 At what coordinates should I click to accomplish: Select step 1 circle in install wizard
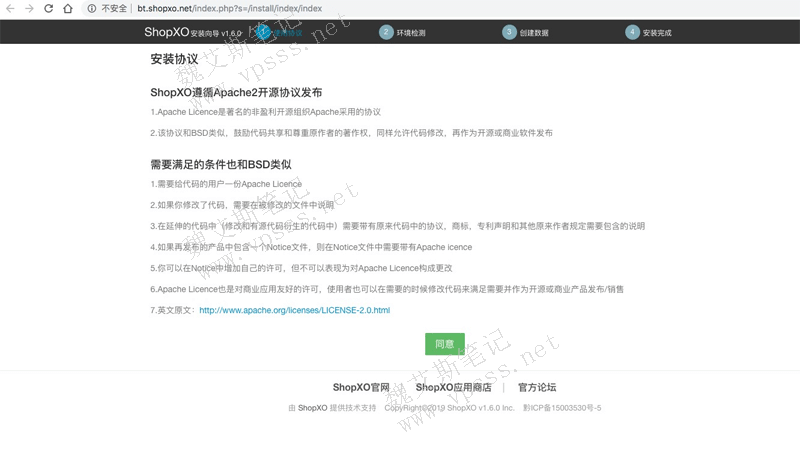264,32
